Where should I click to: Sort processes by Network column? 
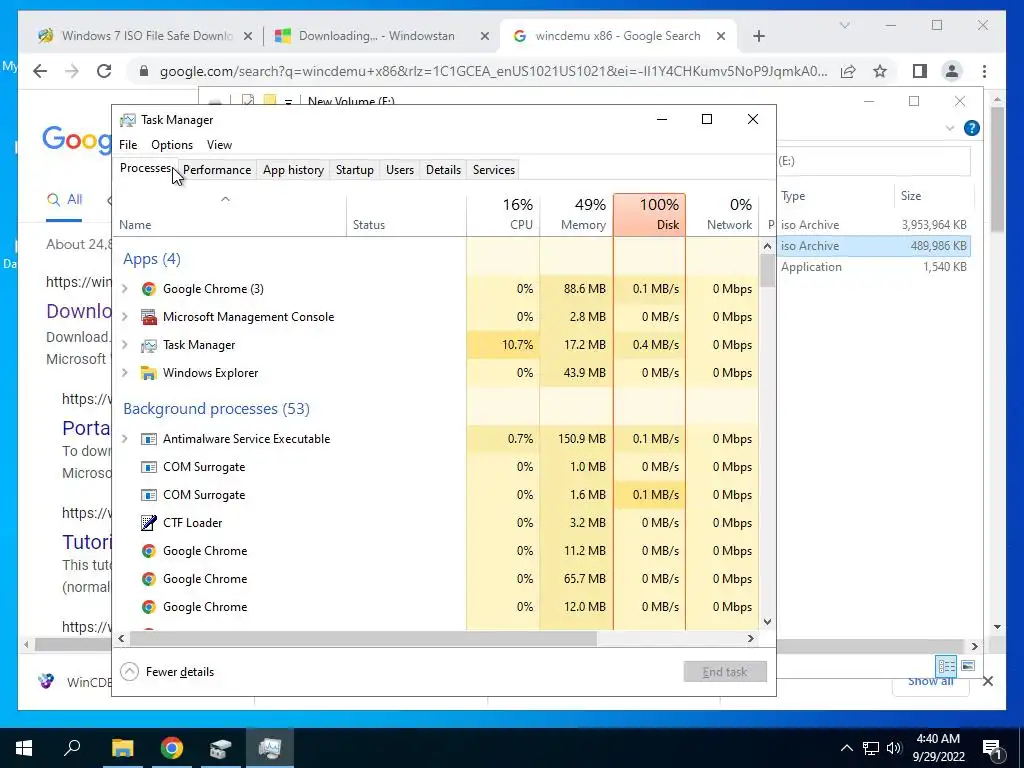[x=722, y=215]
